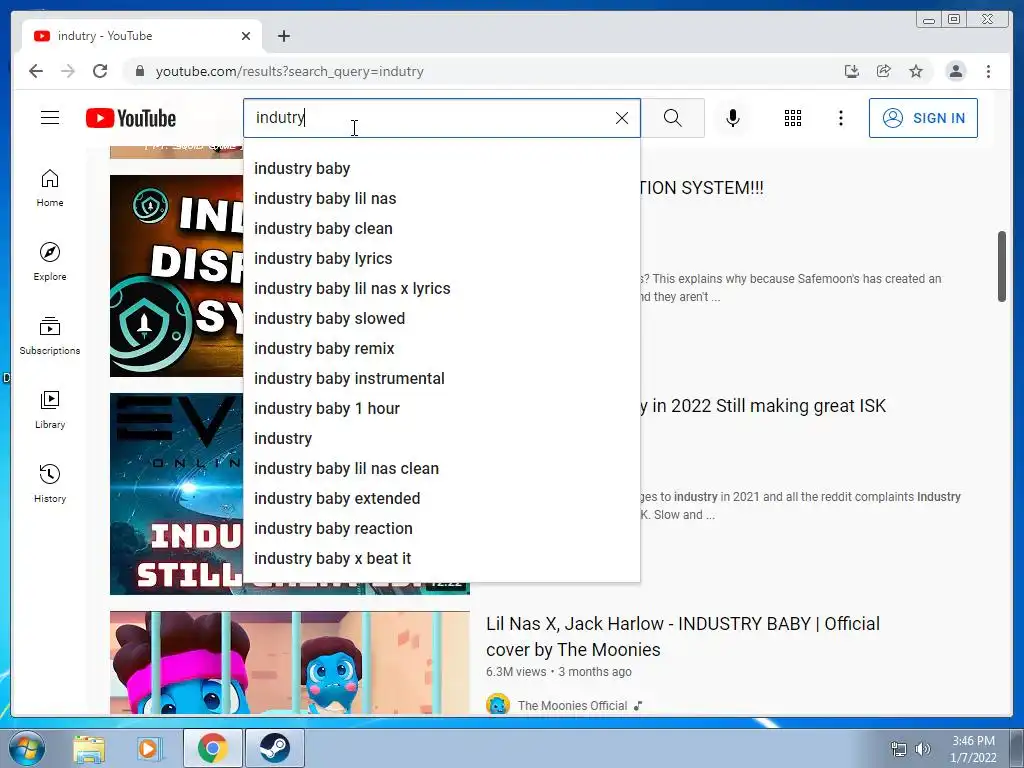
Task: Select the plain "industry" suggestion
Action: 441,439
